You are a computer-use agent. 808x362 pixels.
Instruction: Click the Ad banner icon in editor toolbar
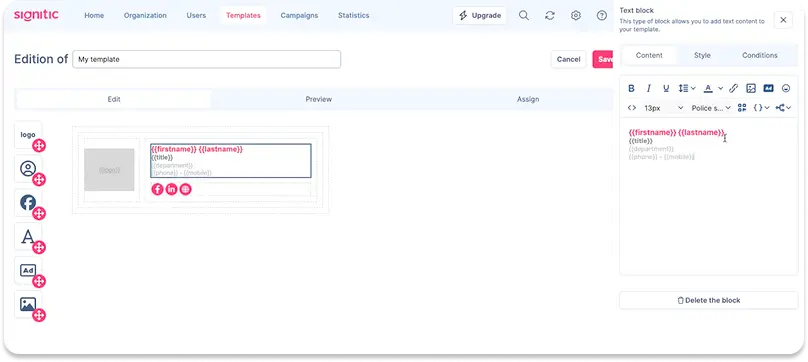click(x=768, y=88)
